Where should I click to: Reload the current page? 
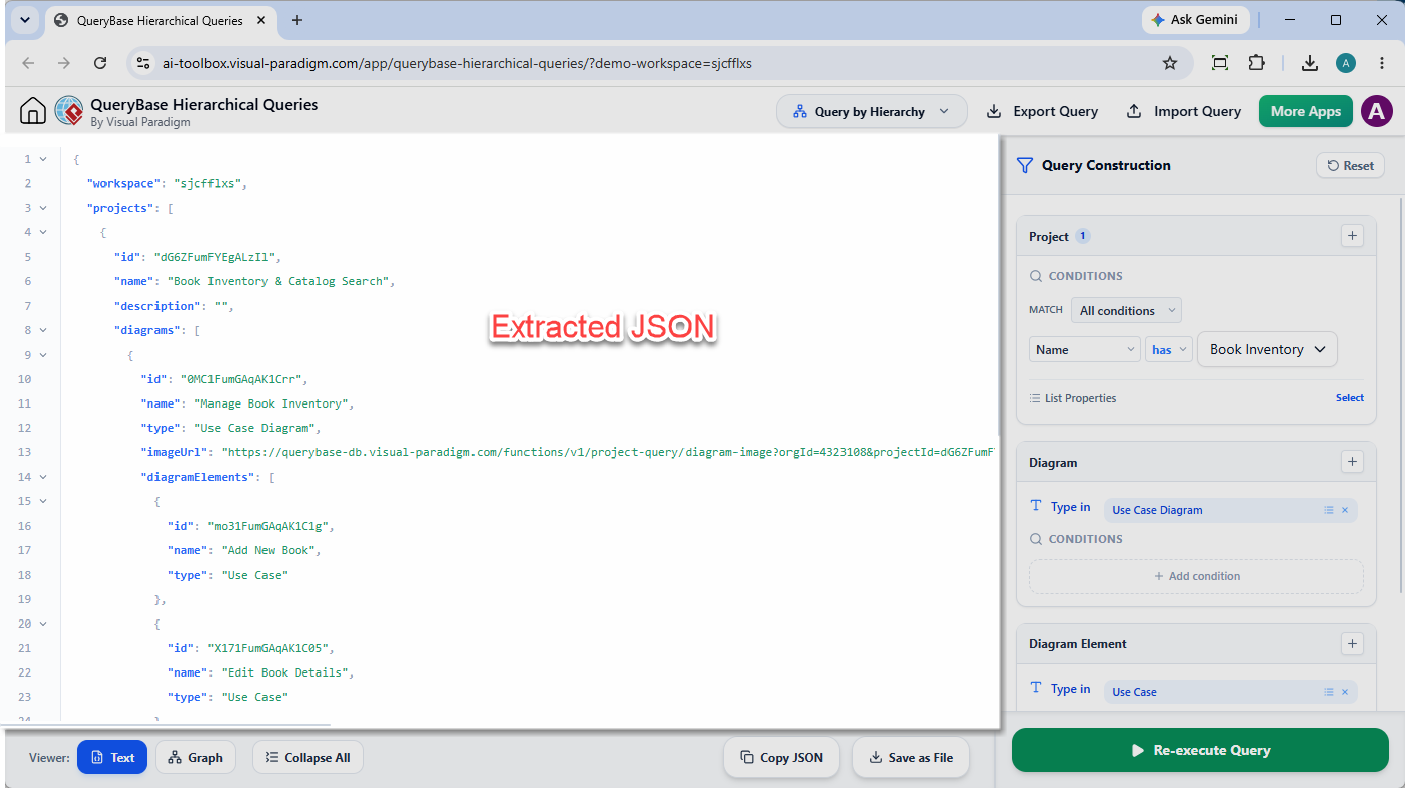pos(100,63)
